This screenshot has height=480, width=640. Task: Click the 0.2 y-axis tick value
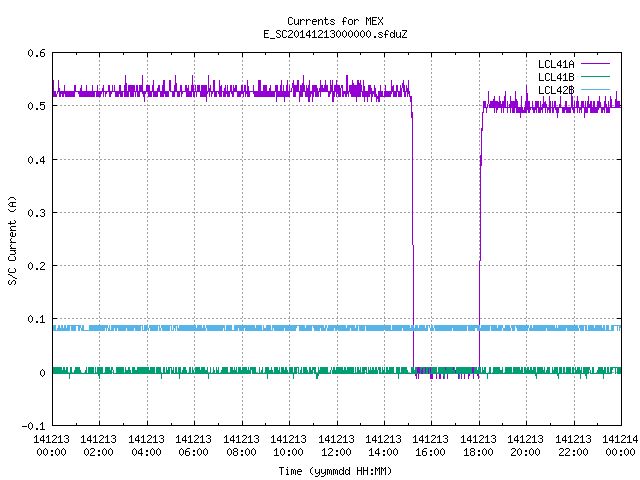click(36, 266)
